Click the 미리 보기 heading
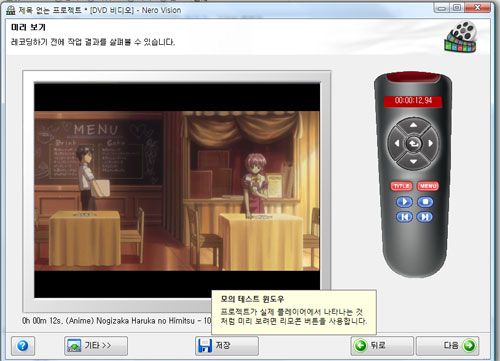The height and width of the screenshot is (361, 500). (x=28, y=27)
